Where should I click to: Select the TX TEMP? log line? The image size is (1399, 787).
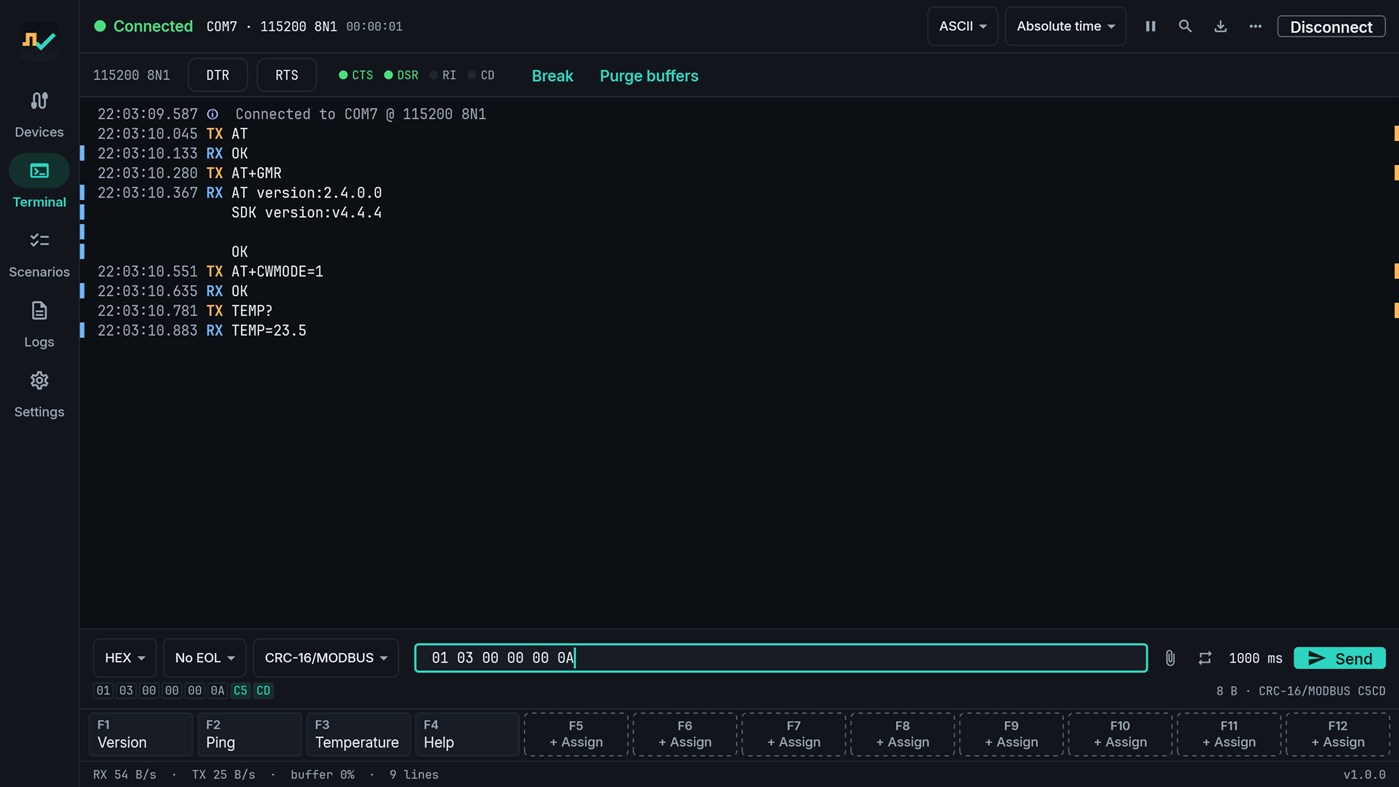[x=739, y=311]
